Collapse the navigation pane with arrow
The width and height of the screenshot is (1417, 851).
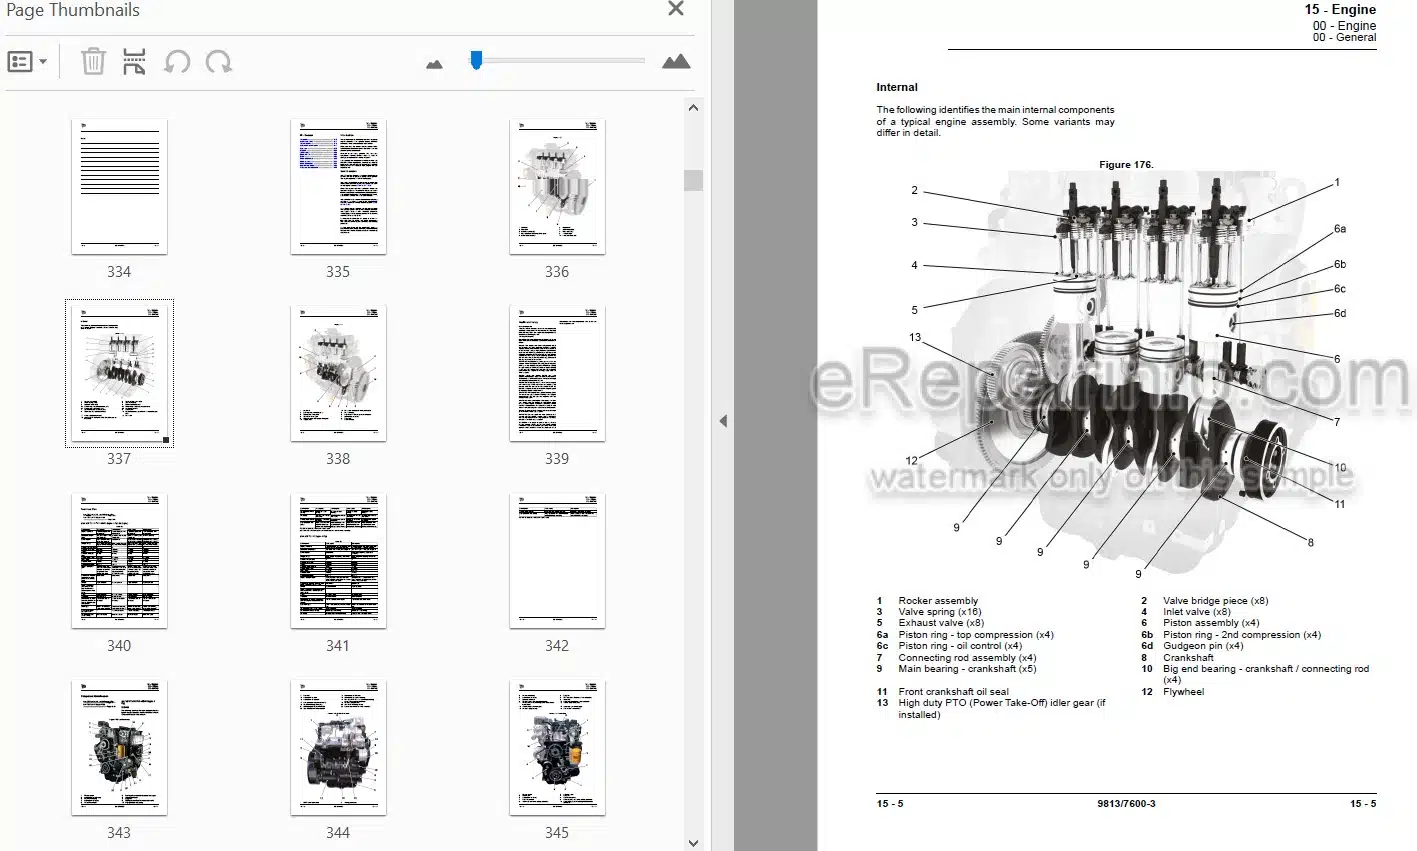tap(723, 421)
